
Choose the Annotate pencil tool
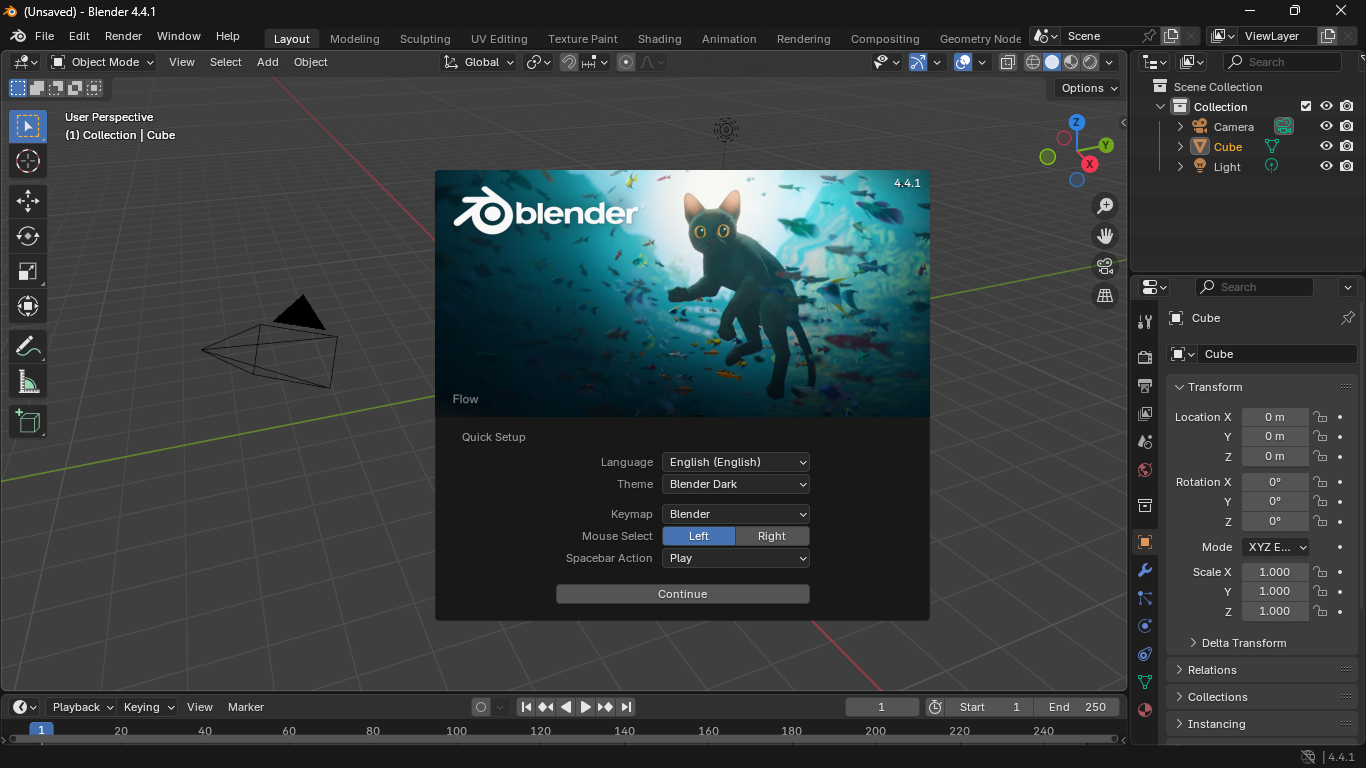coord(28,347)
